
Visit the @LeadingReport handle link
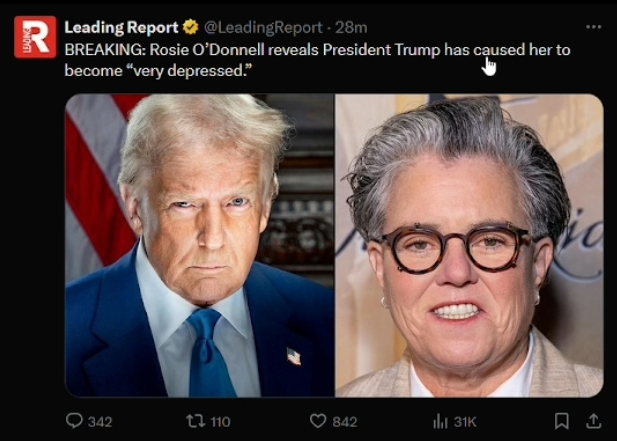pyautogui.click(x=263, y=28)
